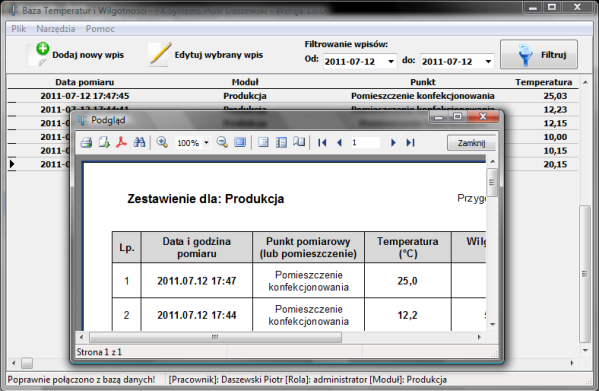599x391 pixels.
Task: Click preview scroll down arrow
Action: tap(492, 325)
